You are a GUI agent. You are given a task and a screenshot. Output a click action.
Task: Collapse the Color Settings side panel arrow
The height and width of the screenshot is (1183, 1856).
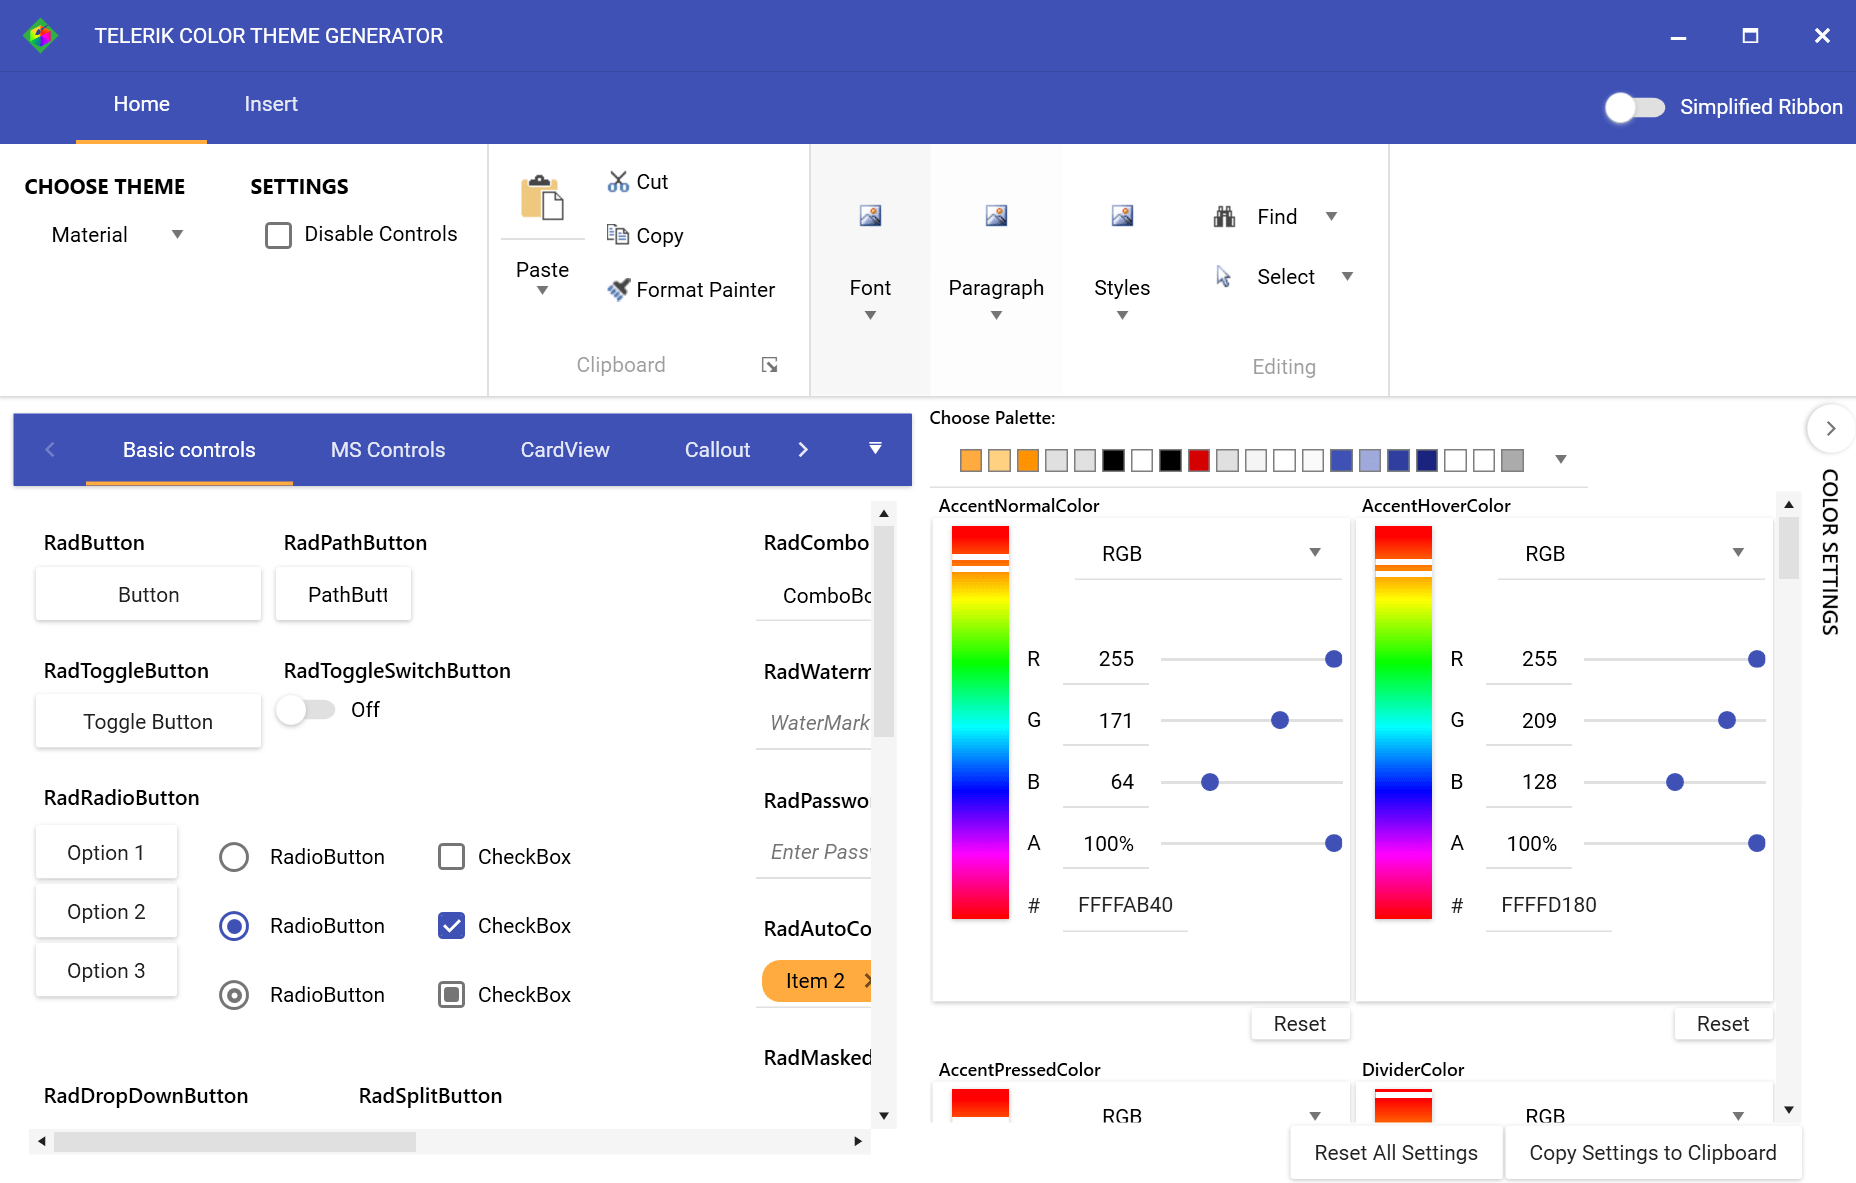click(1830, 429)
